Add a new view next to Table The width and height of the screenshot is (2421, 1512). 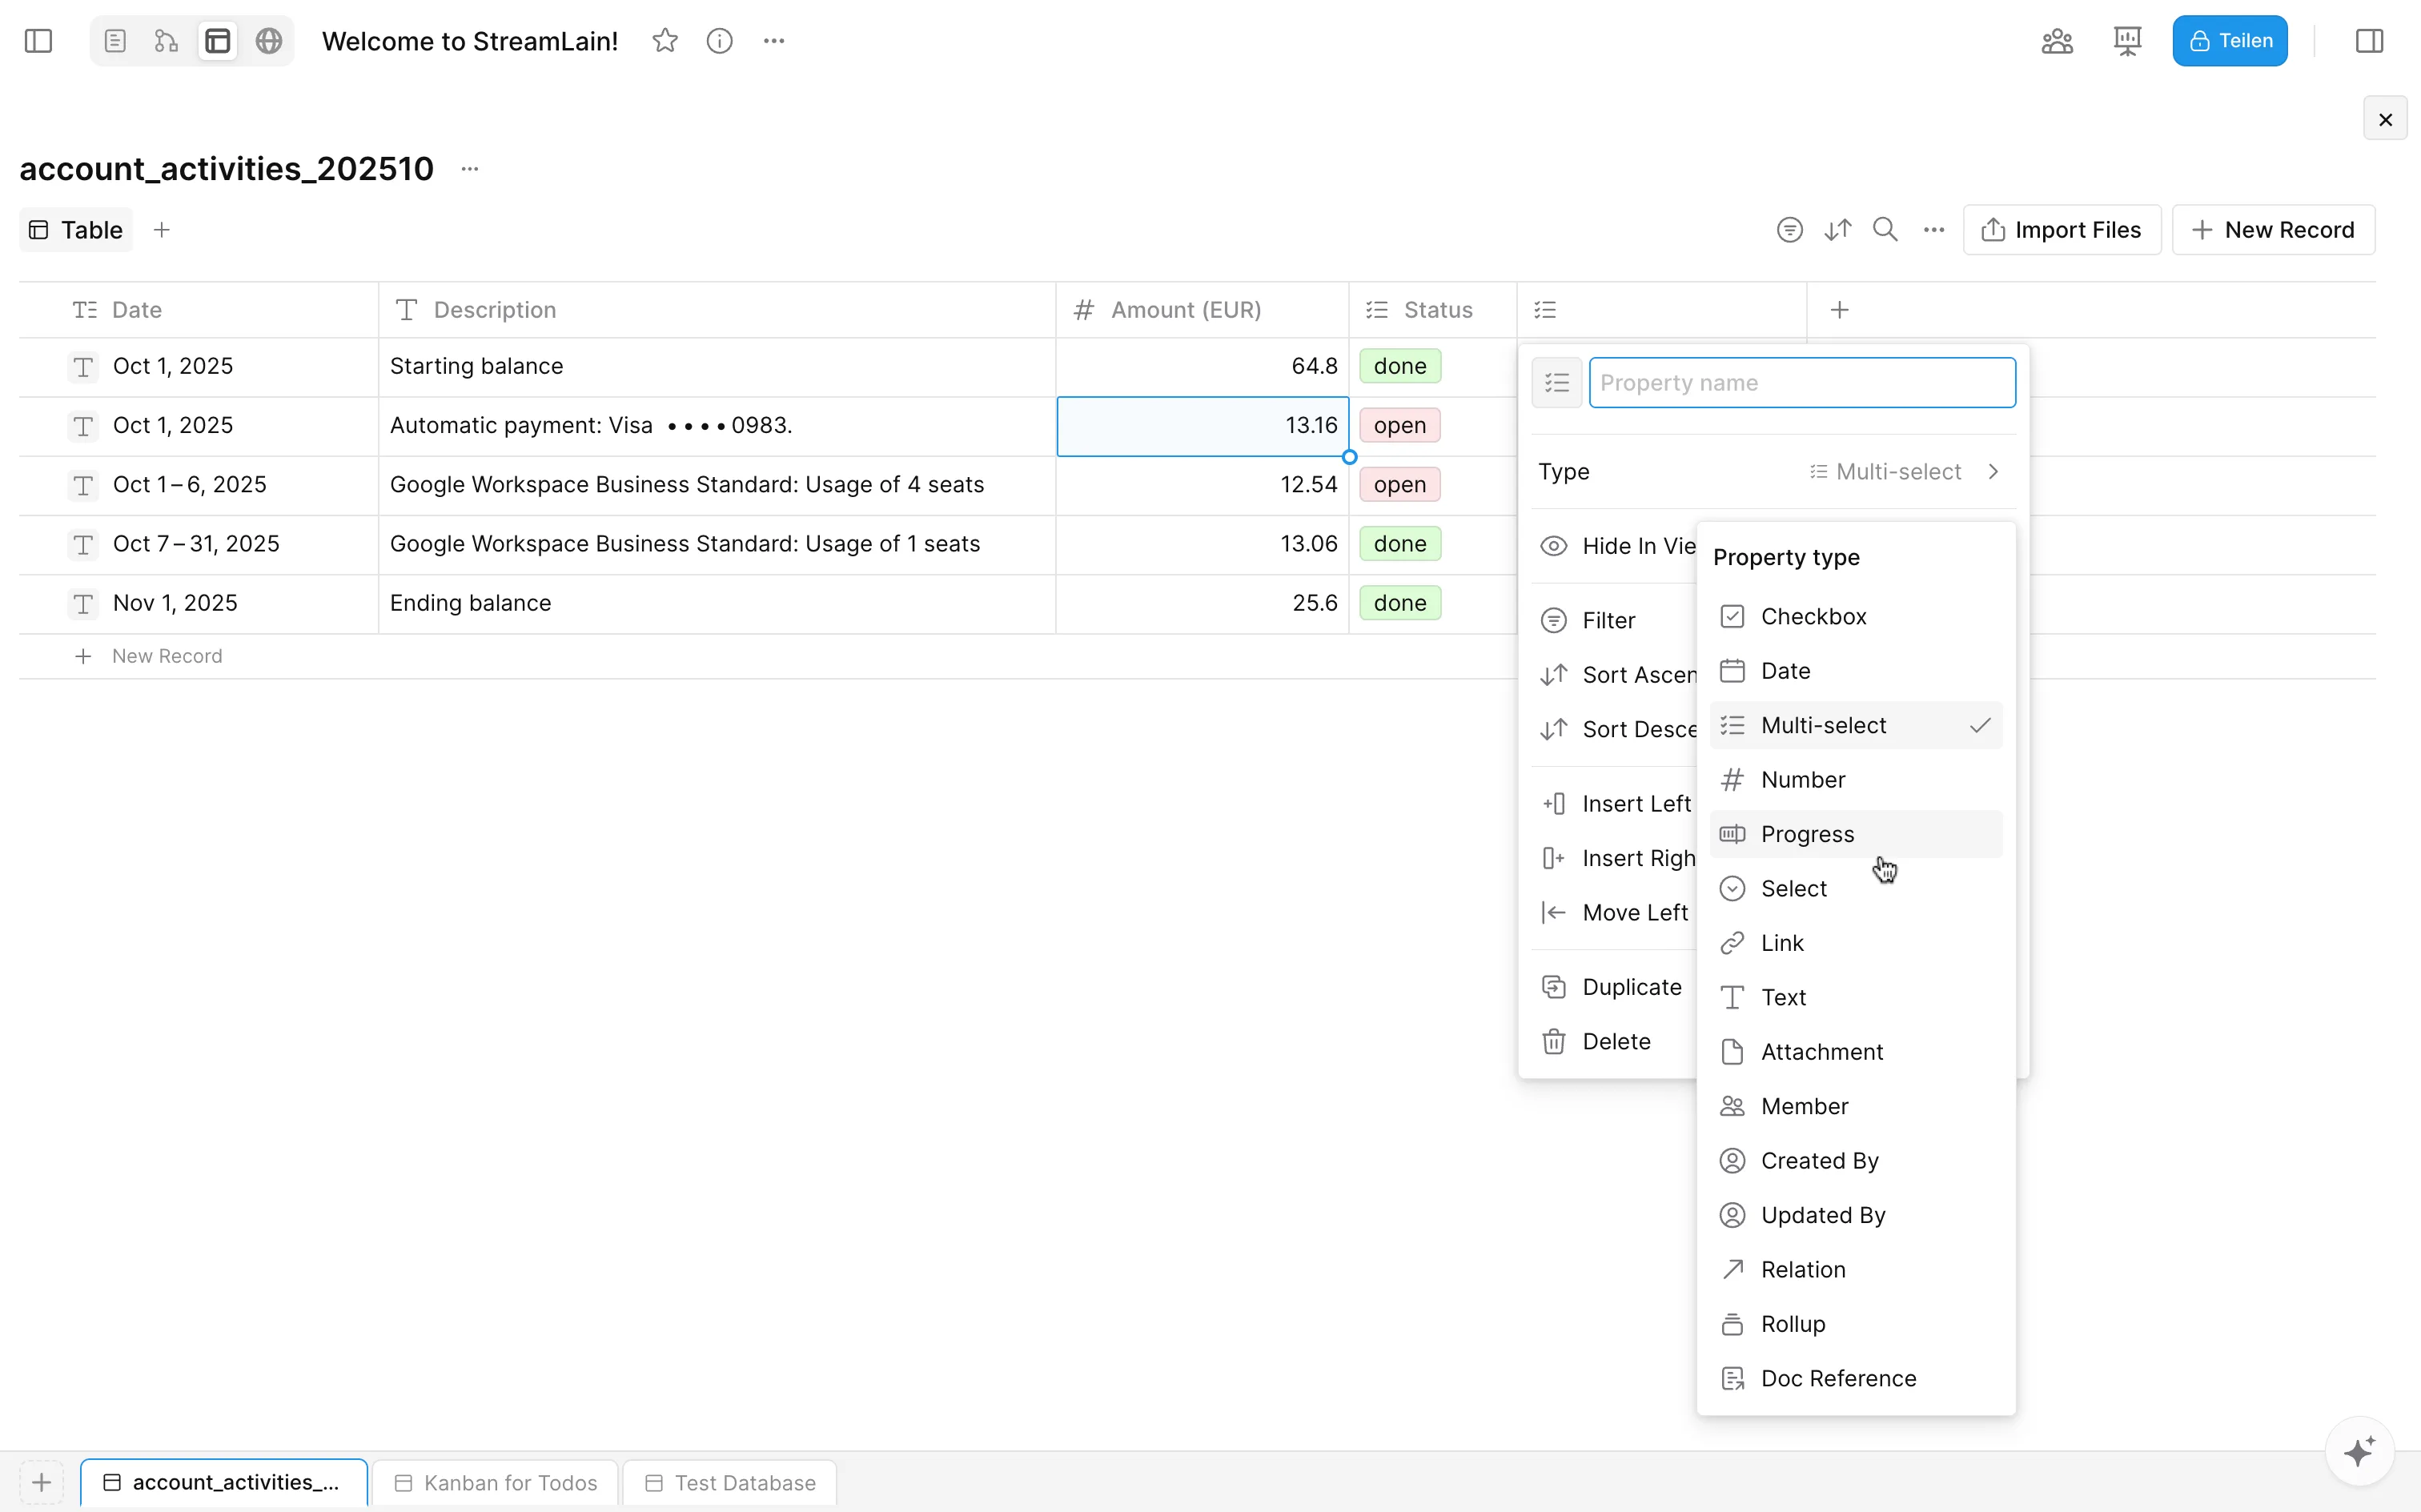pyautogui.click(x=161, y=230)
